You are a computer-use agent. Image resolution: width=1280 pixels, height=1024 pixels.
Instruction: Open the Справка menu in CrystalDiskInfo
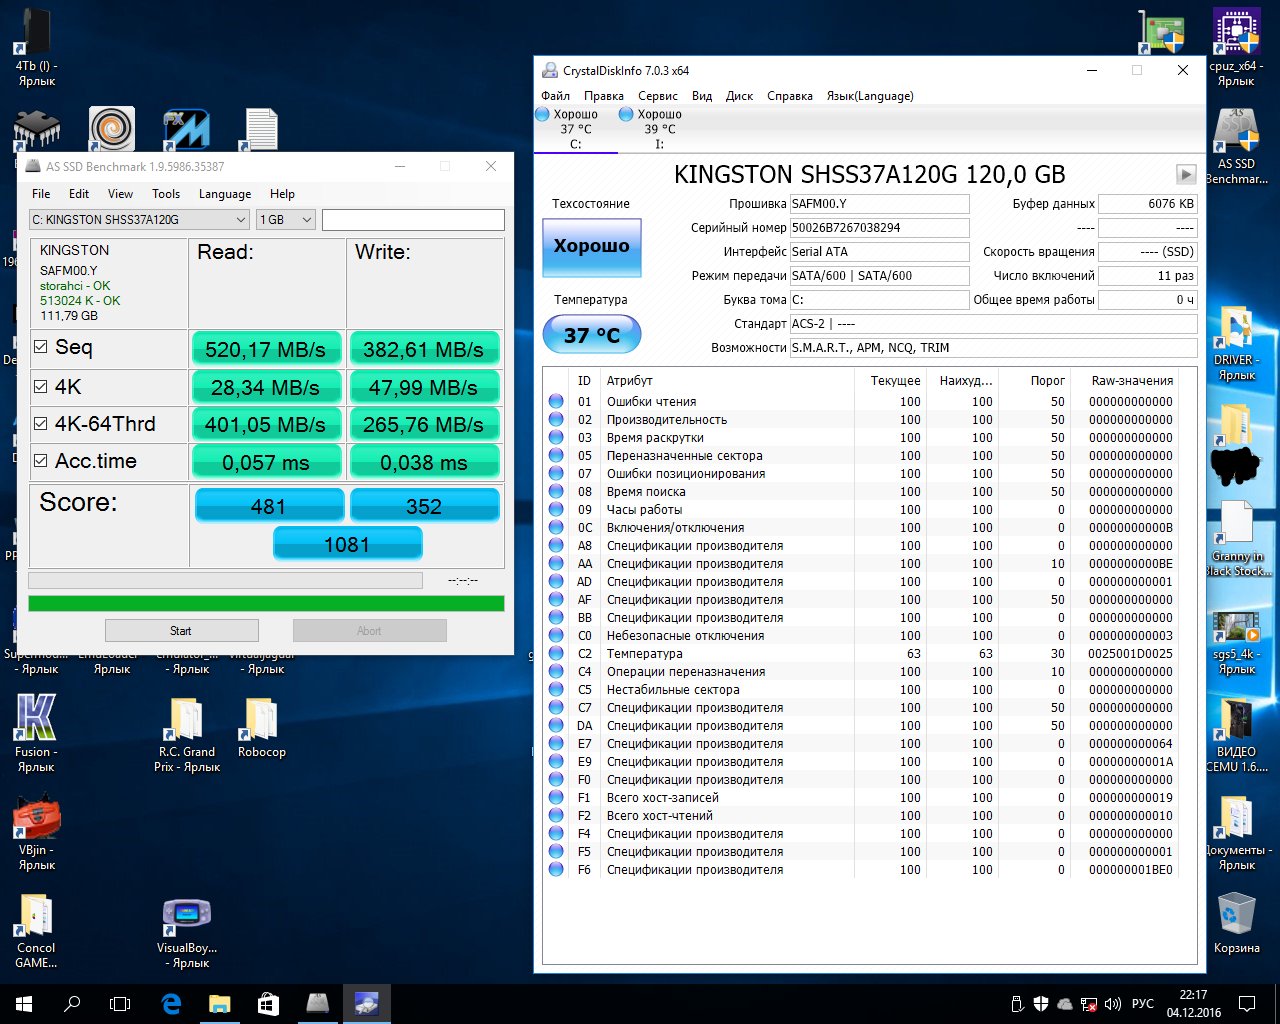click(x=790, y=96)
